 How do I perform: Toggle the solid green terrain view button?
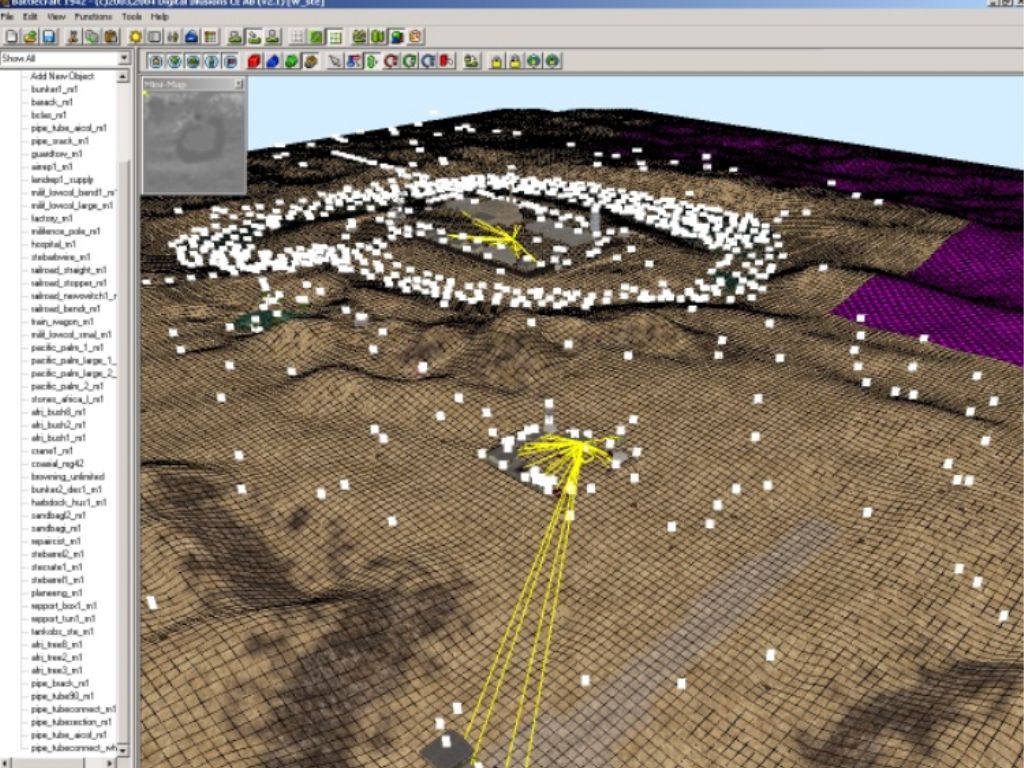coord(316,37)
